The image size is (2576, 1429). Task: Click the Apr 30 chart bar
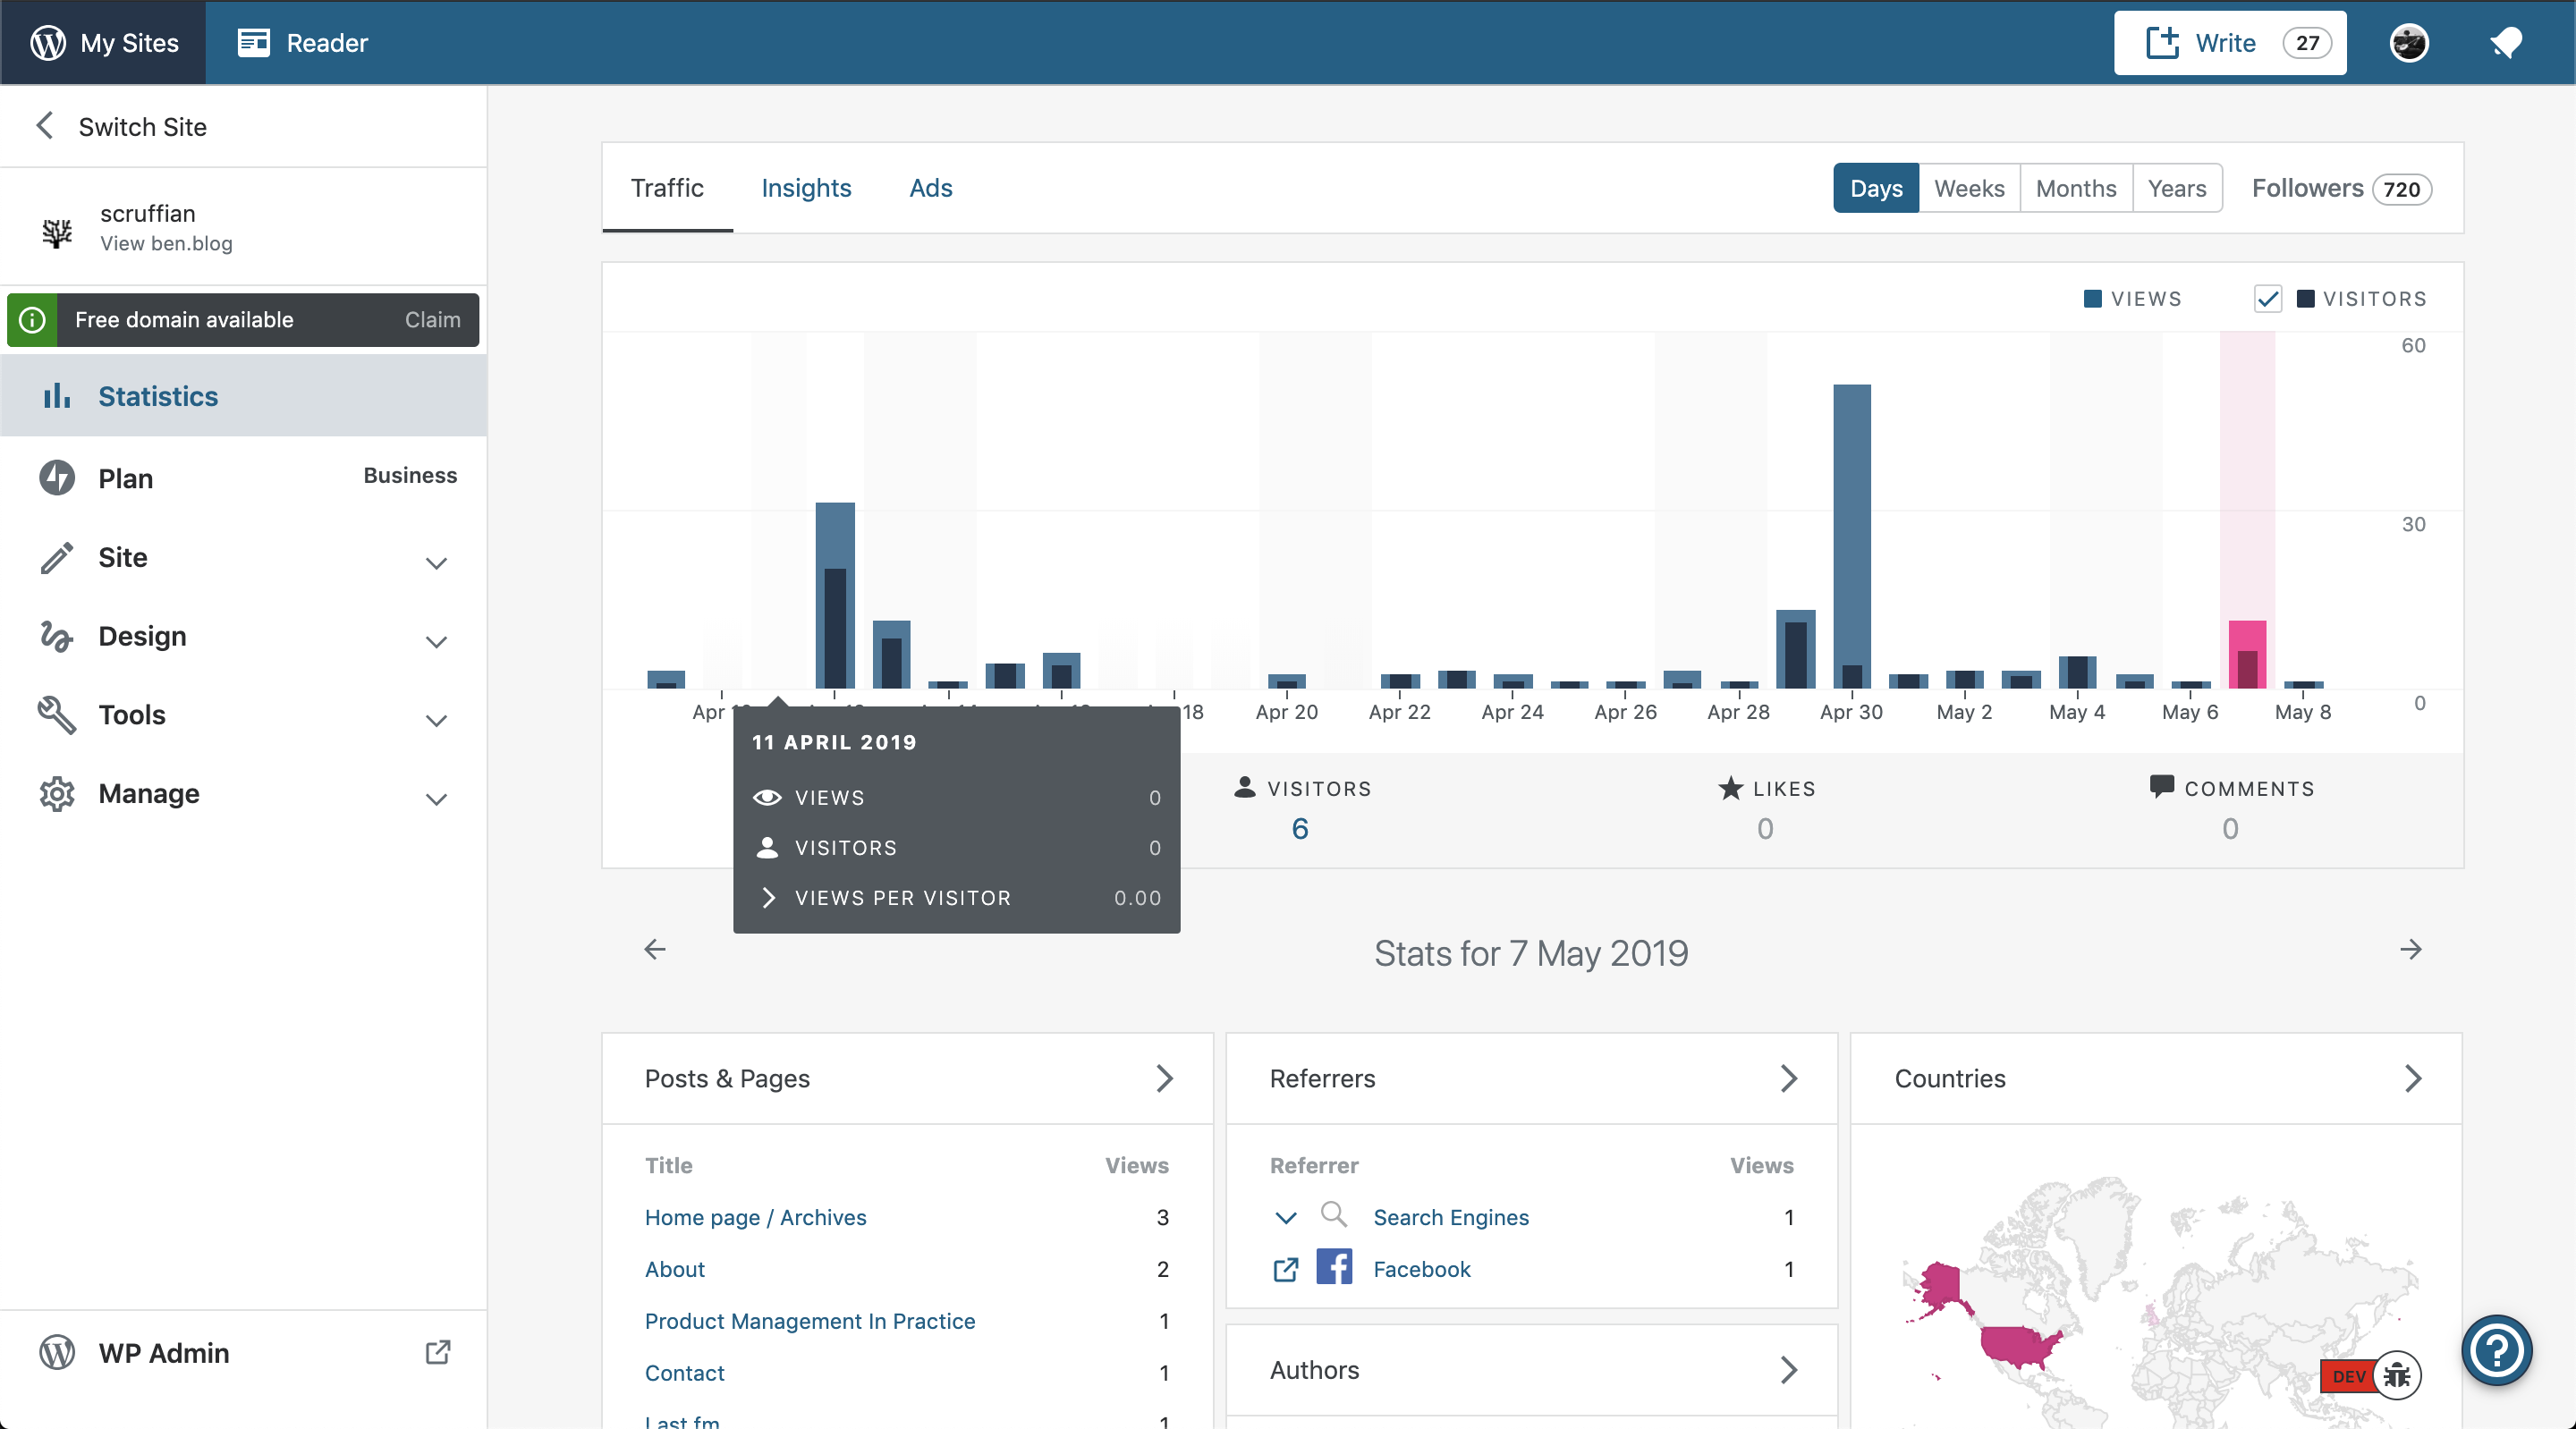pos(1851,536)
